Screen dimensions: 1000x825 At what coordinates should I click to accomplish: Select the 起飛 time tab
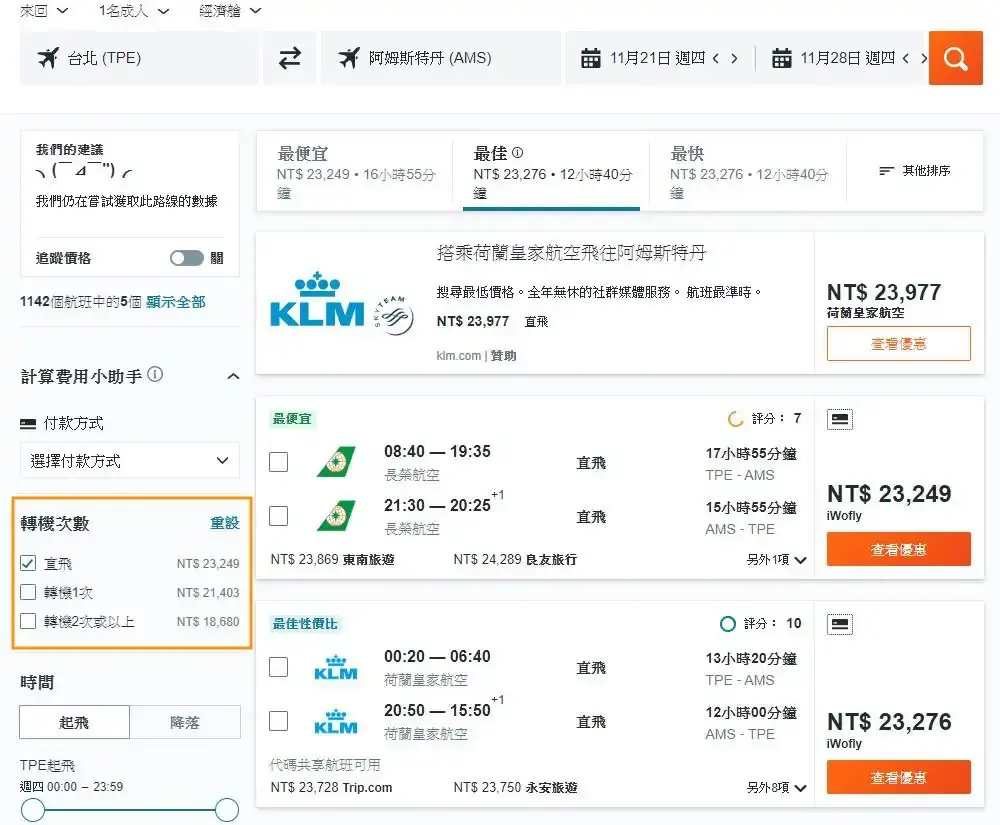coord(75,722)
